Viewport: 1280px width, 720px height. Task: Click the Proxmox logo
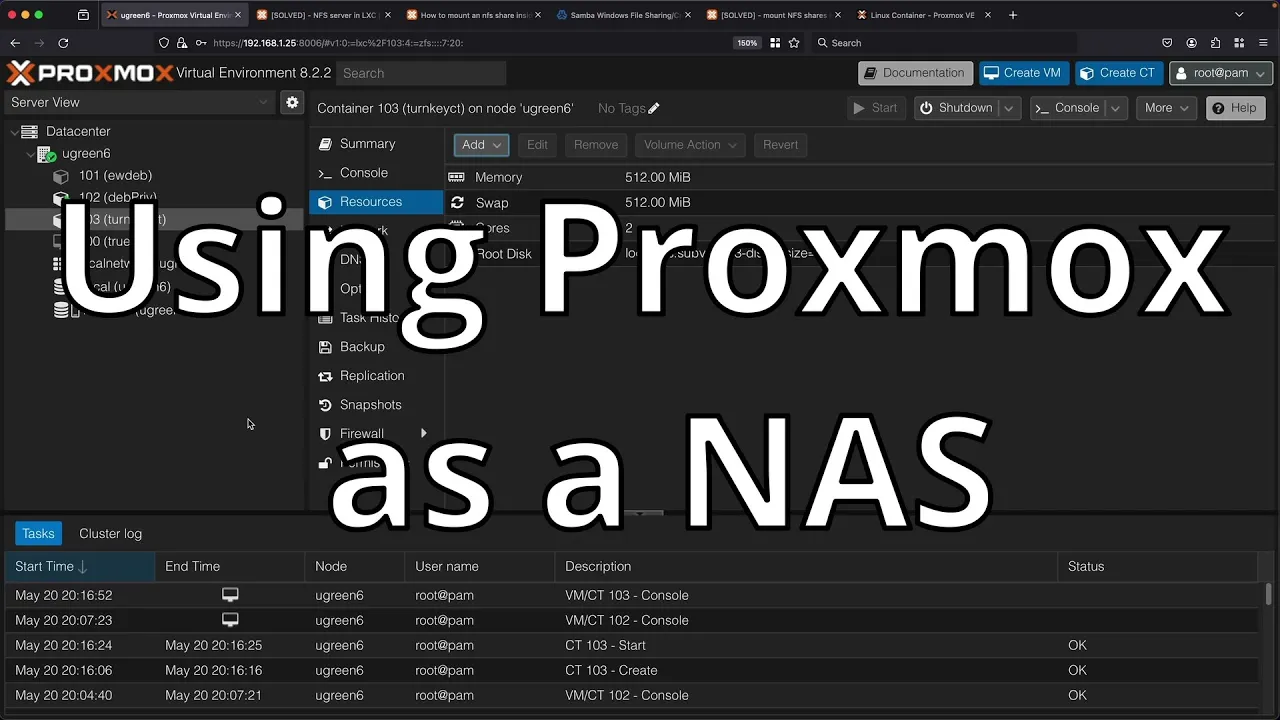[x=89, y=73]
